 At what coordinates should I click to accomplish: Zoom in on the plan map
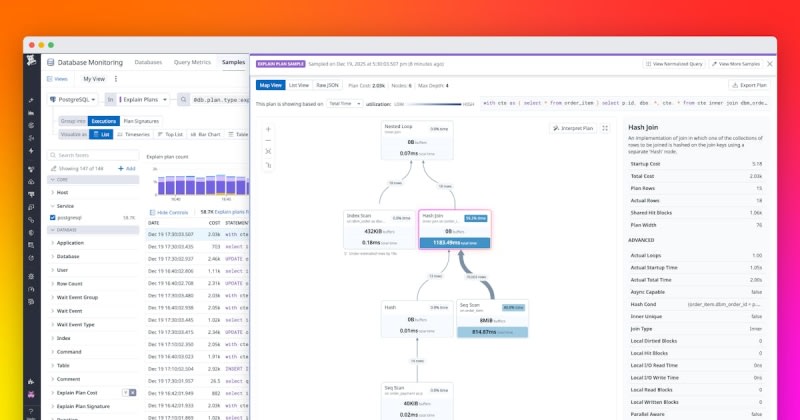pos(268,127)
